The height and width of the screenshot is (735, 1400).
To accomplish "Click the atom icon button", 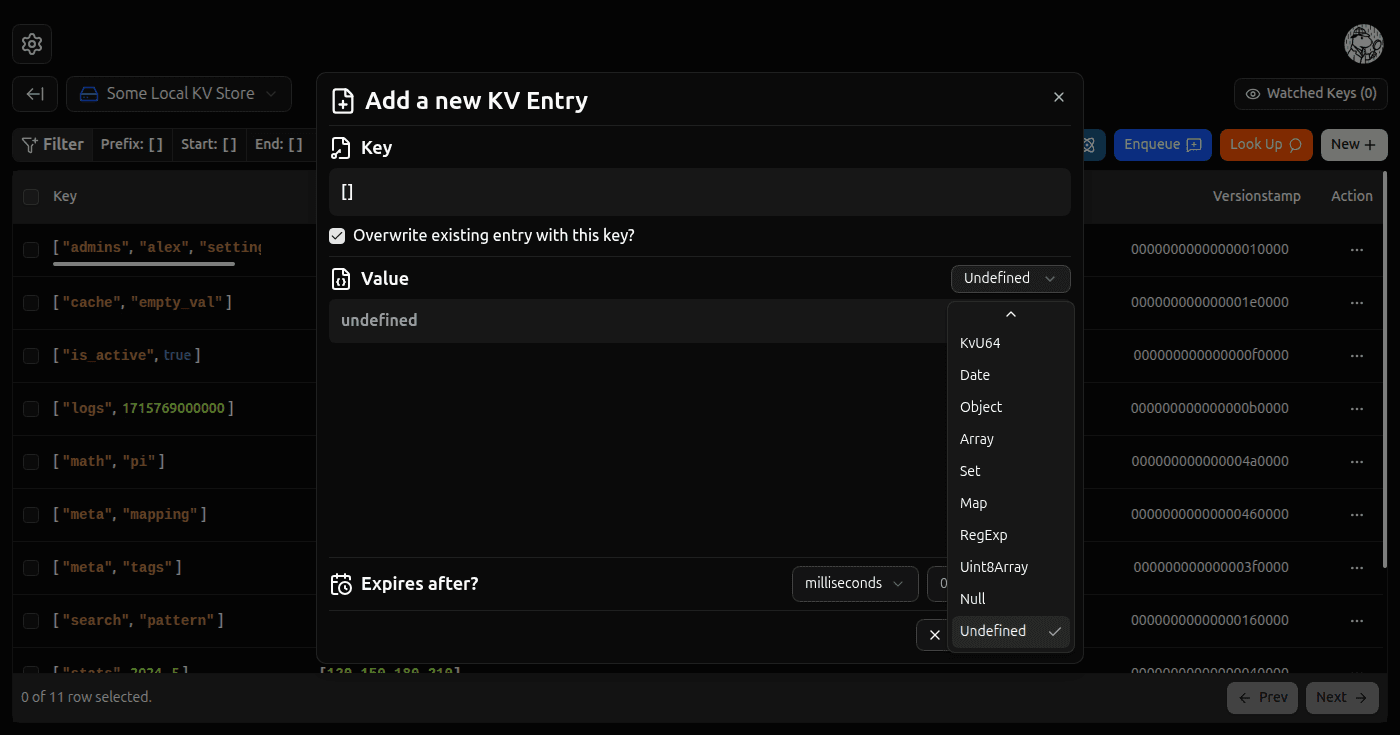I will pos(1089,145).
